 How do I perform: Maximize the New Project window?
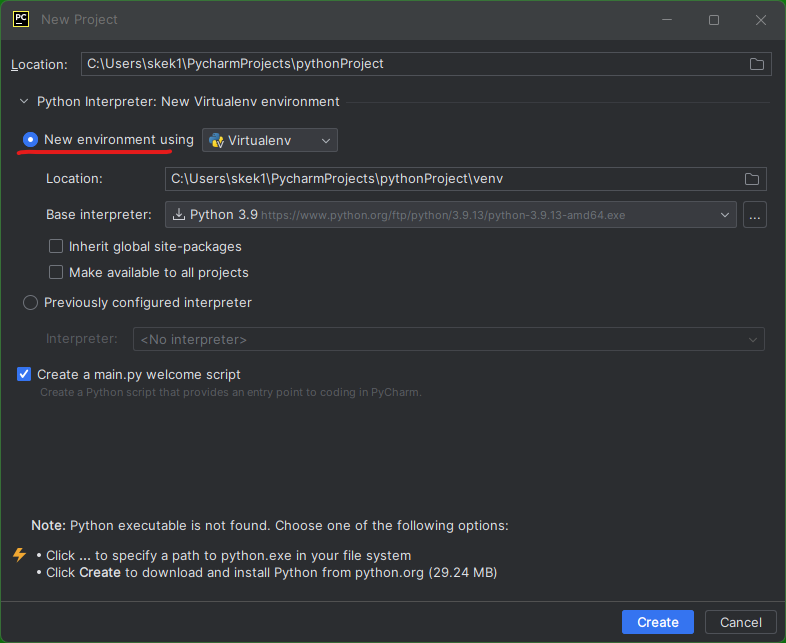[714, 20]
